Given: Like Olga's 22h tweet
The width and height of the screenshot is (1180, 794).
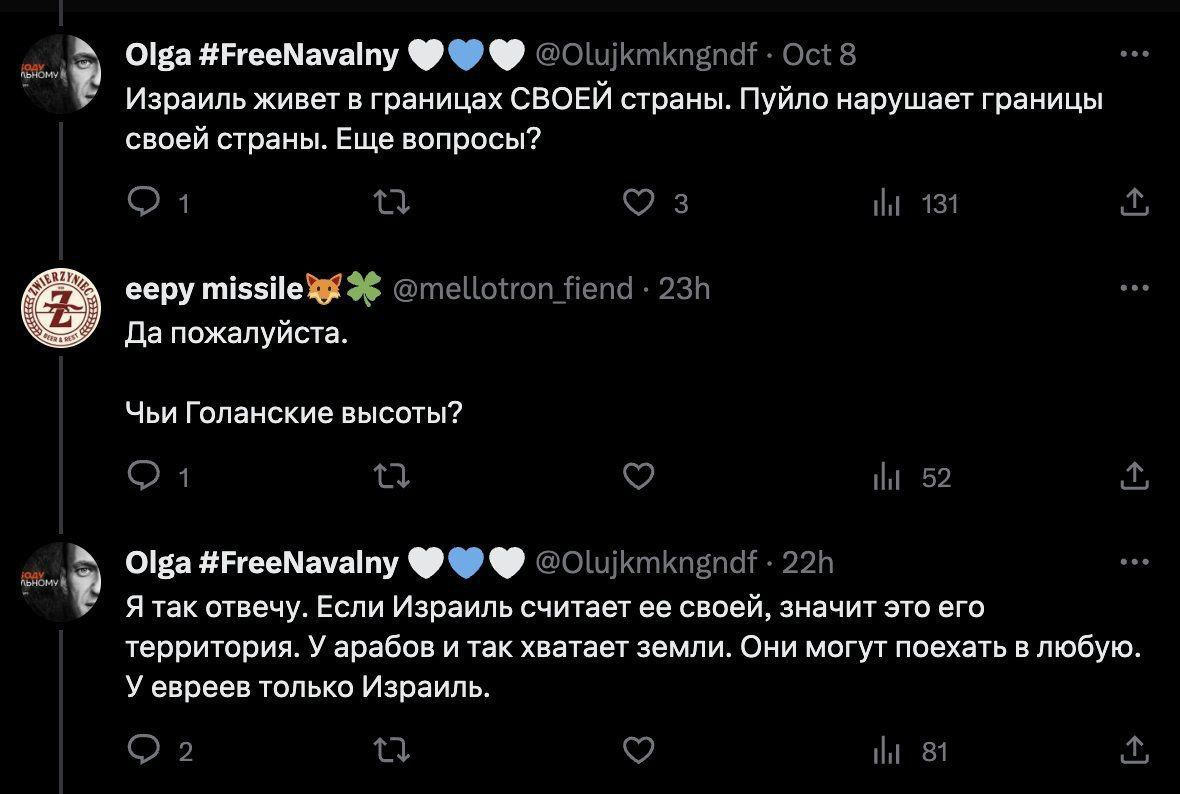Looking at the screenshot, I should click(638, 751).
